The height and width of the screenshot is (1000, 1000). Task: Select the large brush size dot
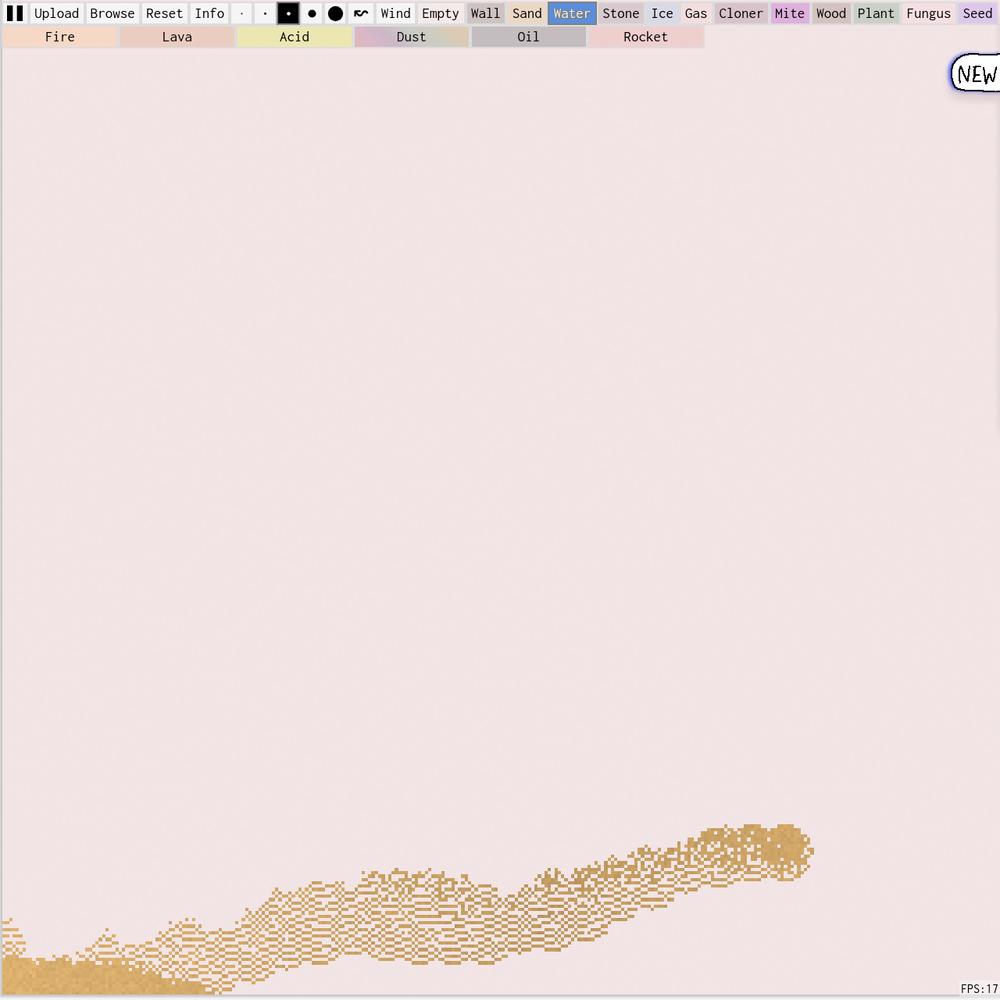[x=312, y=13]
